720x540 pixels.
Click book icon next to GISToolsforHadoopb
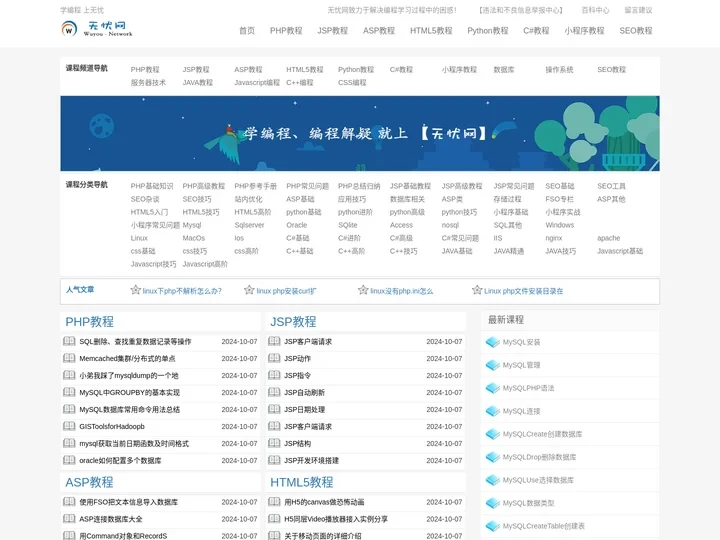pos(69,426)
